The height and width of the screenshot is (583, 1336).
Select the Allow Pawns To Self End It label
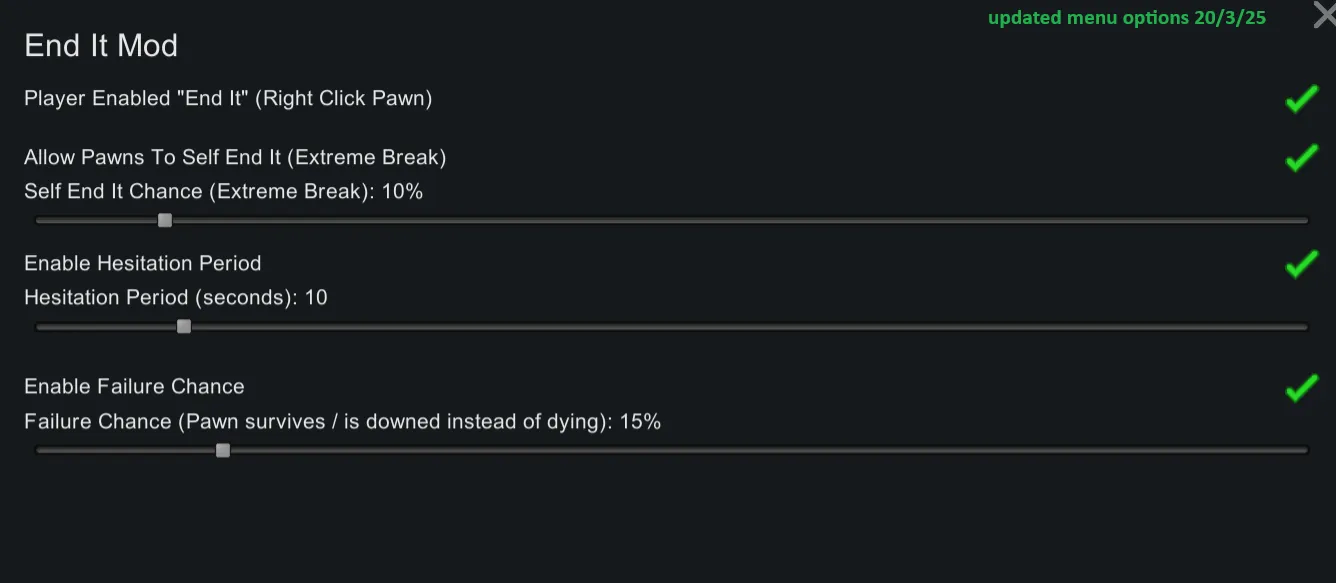click(x=235, y=158)
